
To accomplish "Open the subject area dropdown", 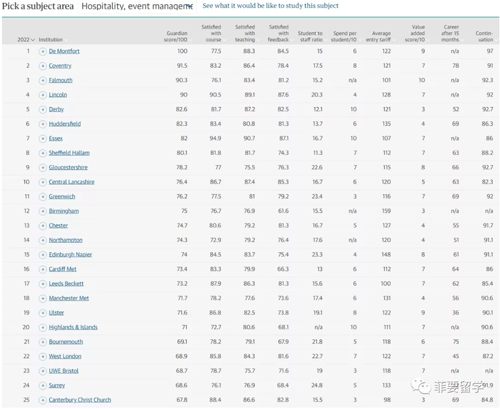I will pos(137,6).
